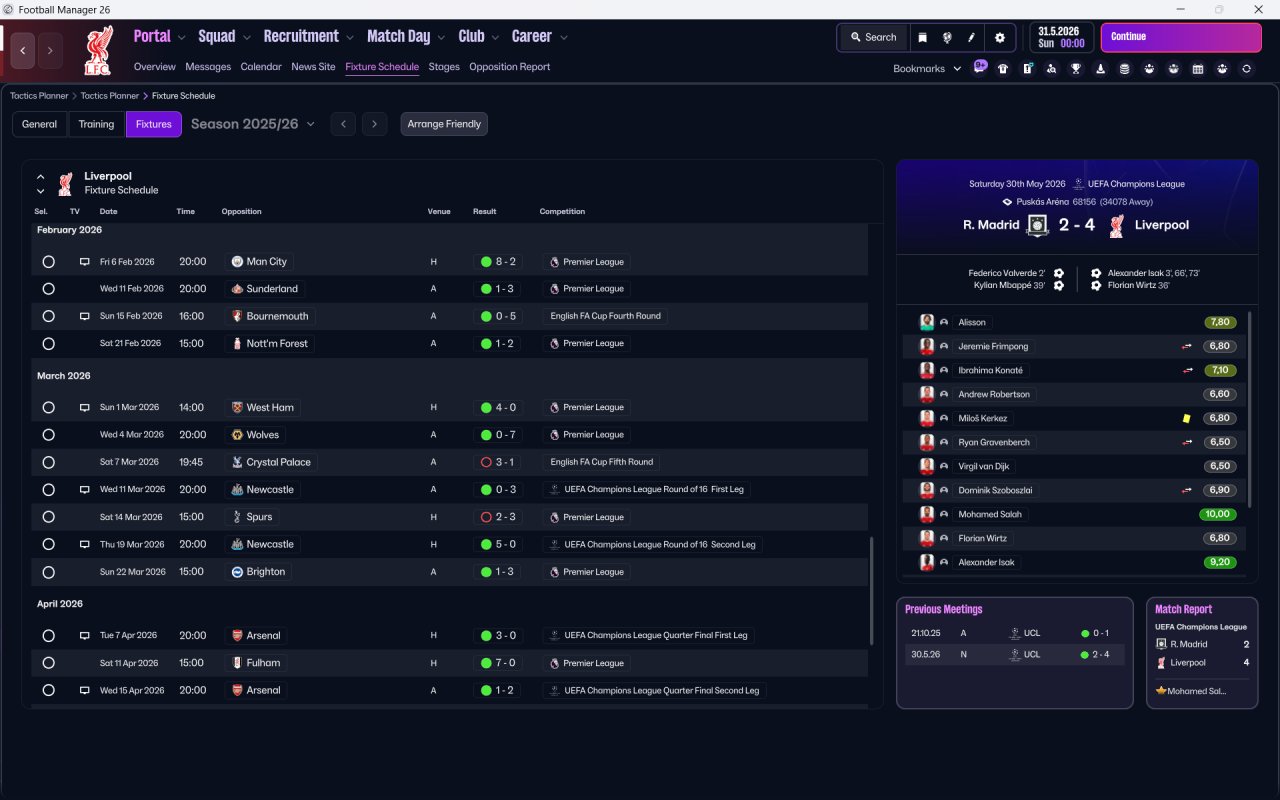This screenshot has height=800, width=1280.
Task: Click the Liverpool crest in the Fixture Schedule panel
Action: click(65, 183)
